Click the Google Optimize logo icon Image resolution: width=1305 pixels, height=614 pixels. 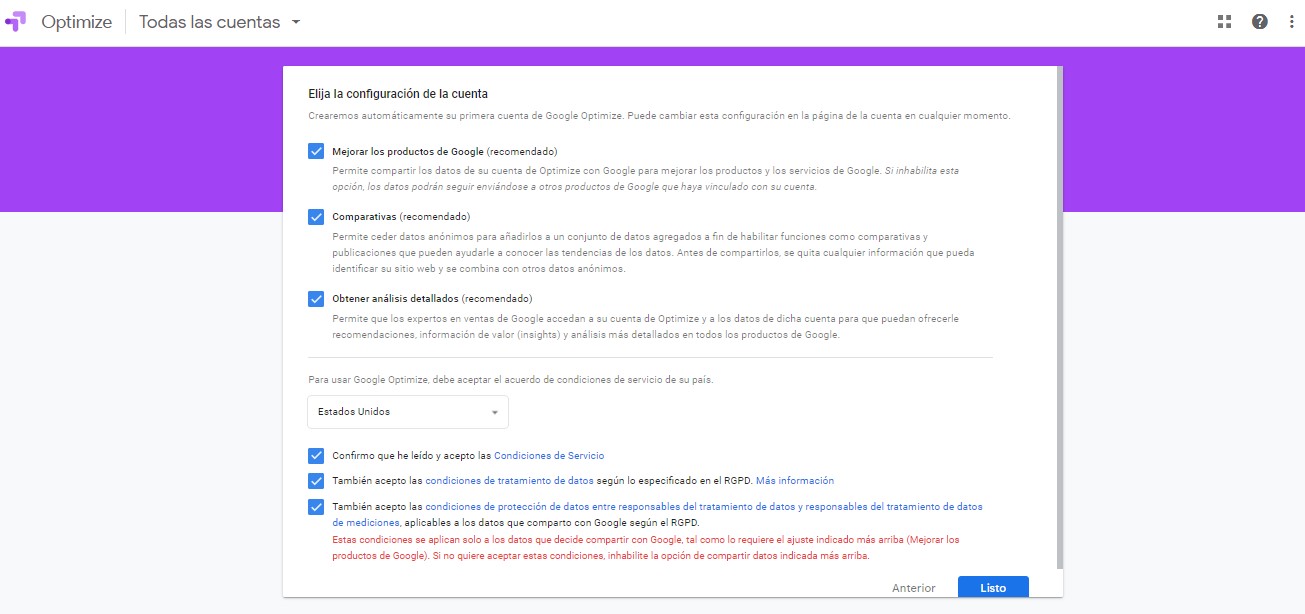tap(17, 22)
